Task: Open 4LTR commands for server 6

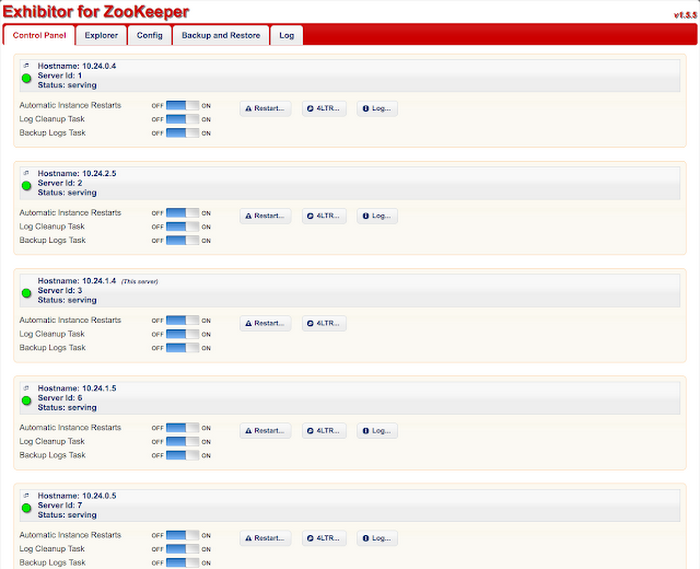Action: click(x=324, y=431)
